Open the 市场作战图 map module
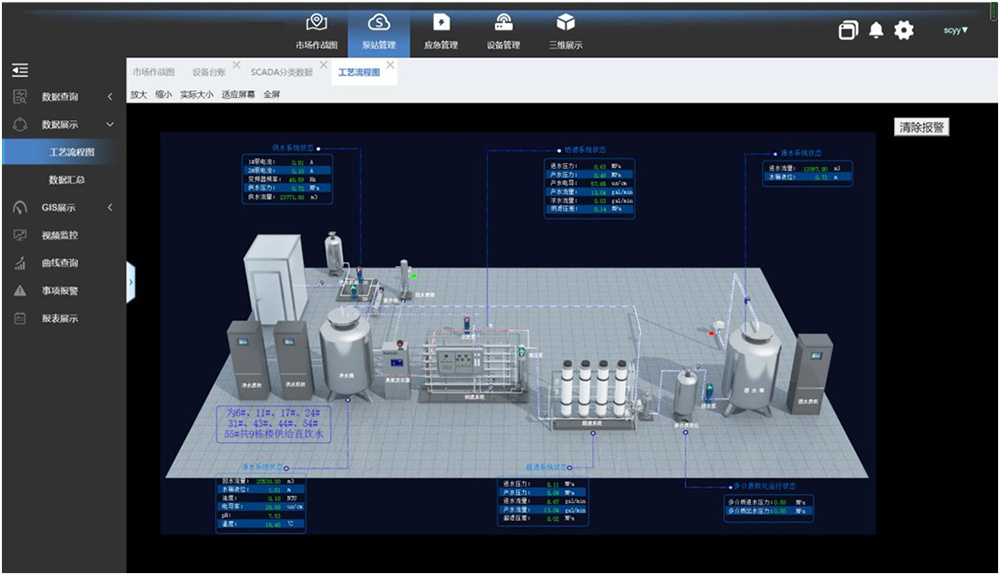 (316, 30)
